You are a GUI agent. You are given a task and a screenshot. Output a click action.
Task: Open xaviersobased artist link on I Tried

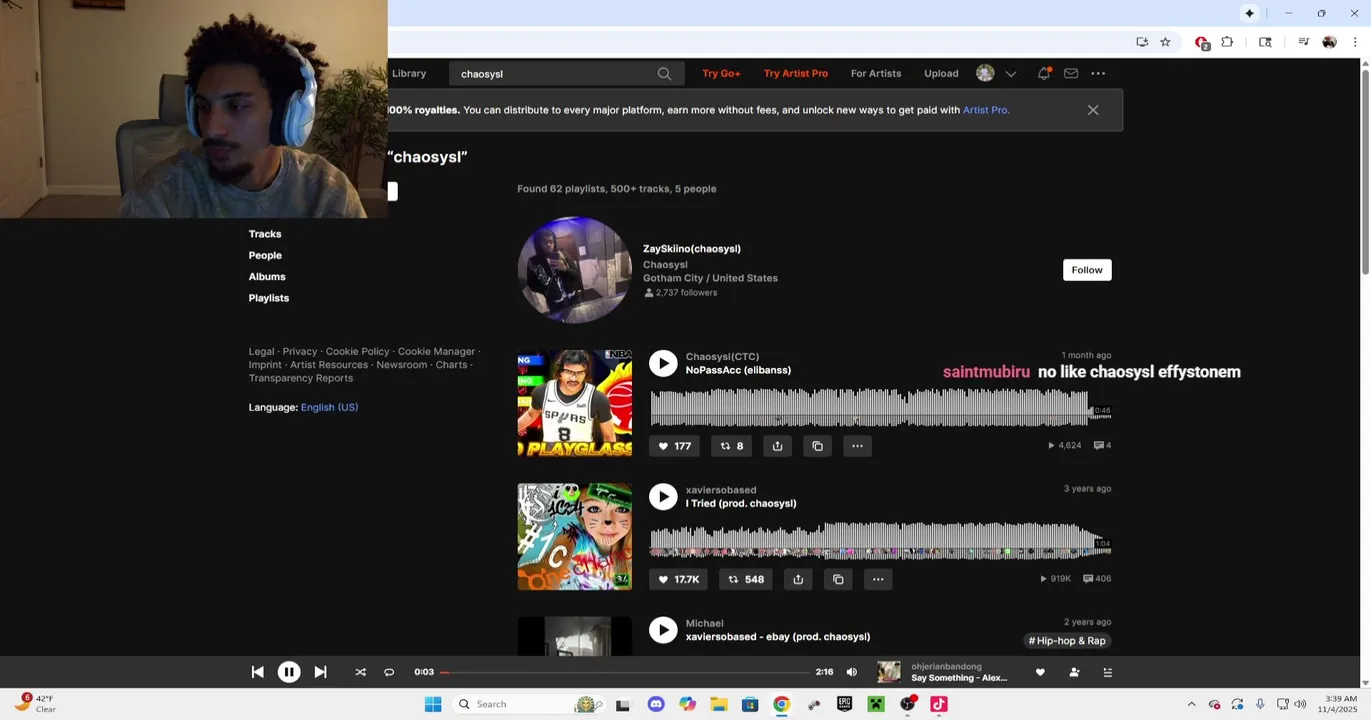pos(721,490)
